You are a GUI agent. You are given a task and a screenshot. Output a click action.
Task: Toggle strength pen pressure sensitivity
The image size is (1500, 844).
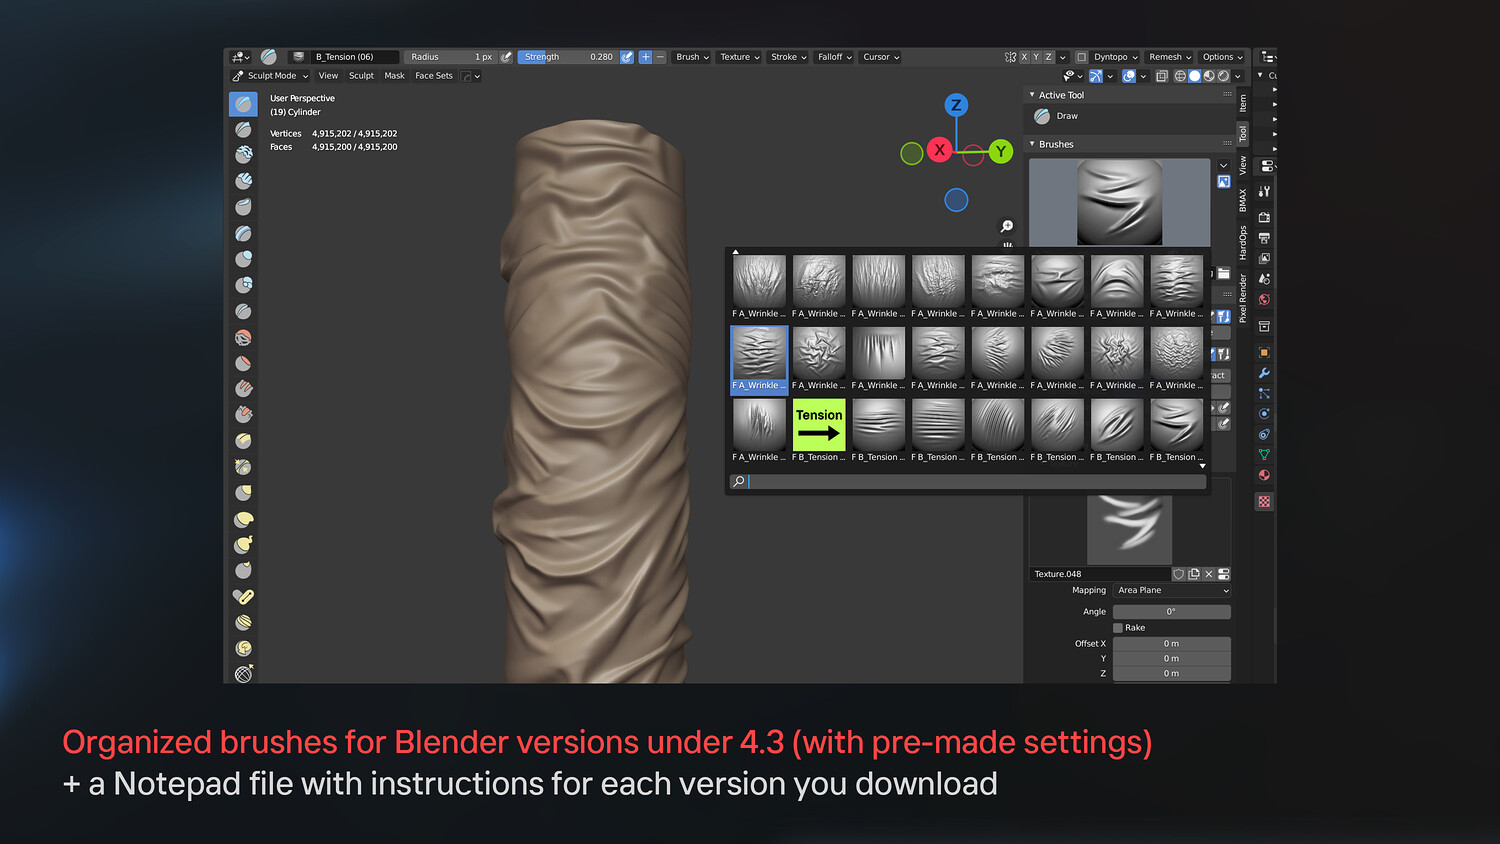click(627, 57)
